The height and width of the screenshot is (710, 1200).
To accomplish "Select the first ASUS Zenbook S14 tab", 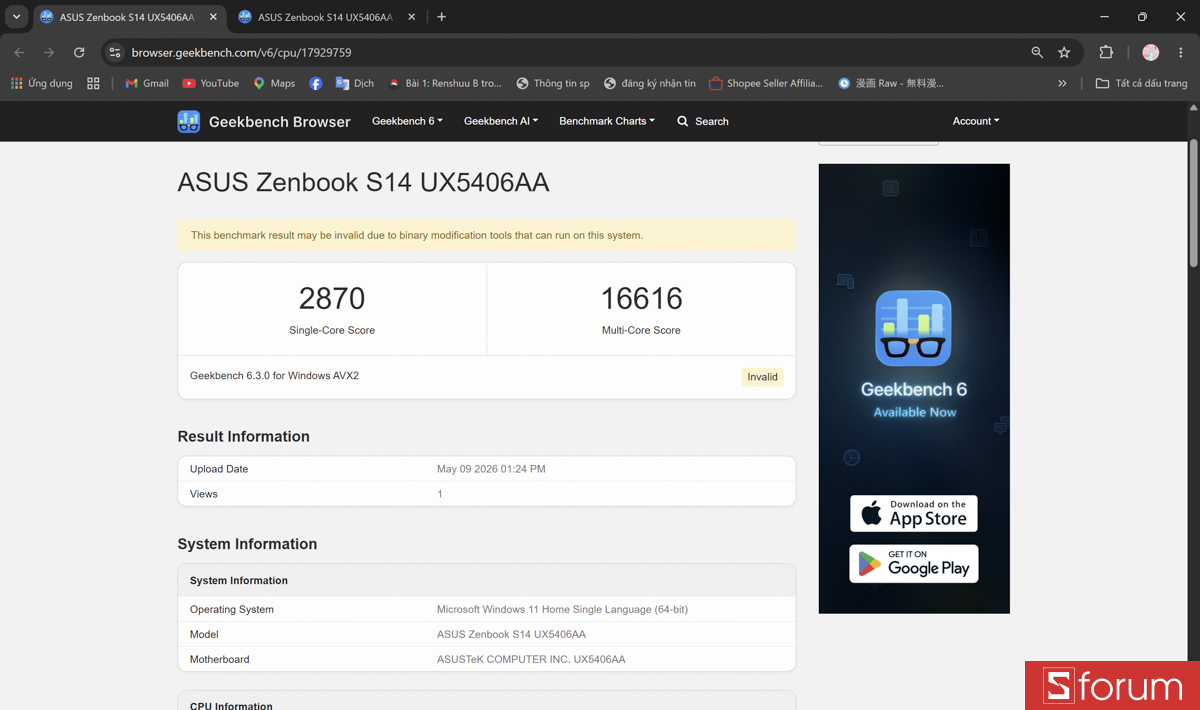I will 130,17.
